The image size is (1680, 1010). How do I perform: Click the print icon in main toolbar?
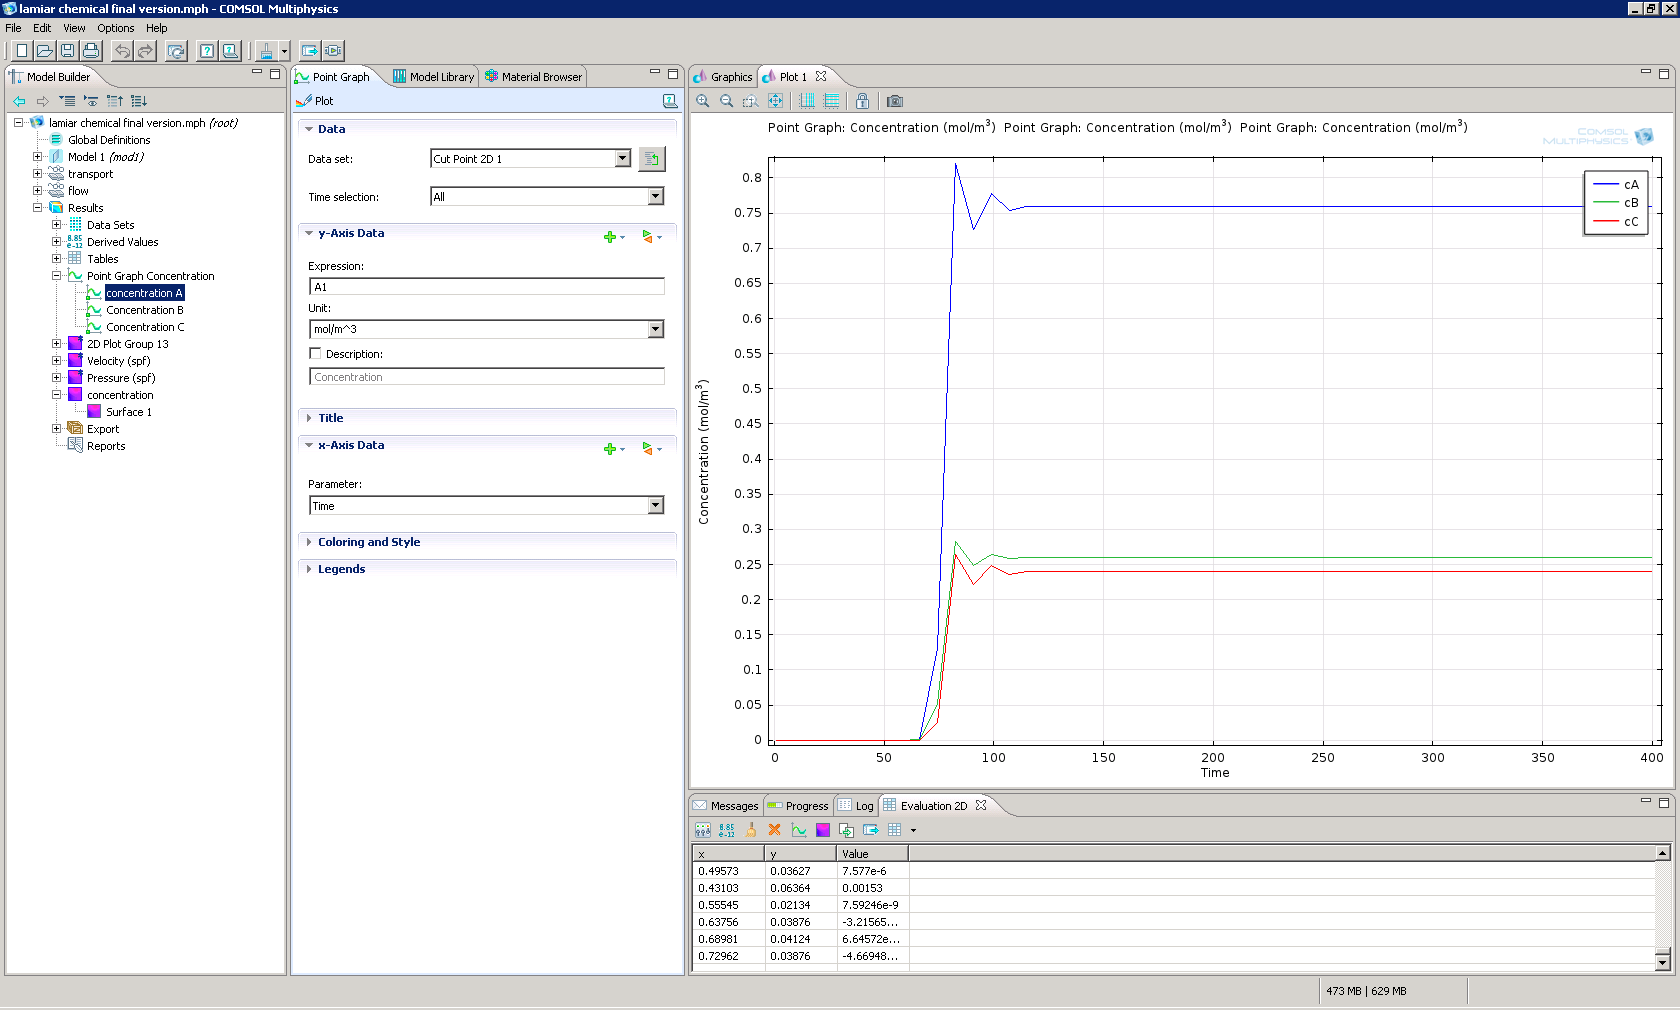[x=91, y=51]
